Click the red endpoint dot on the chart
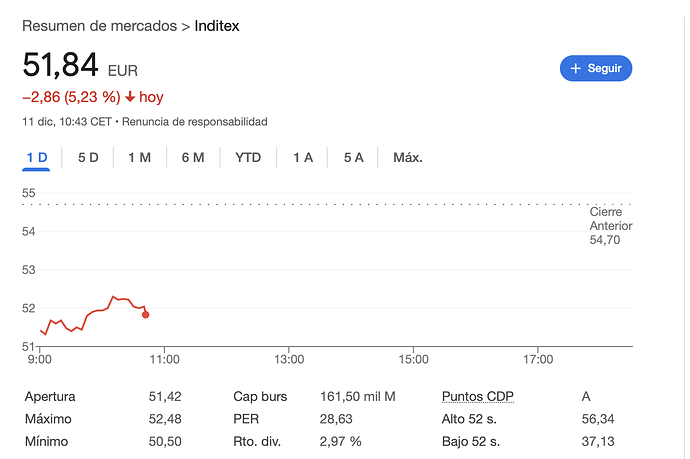 click(x=146, y=315)
